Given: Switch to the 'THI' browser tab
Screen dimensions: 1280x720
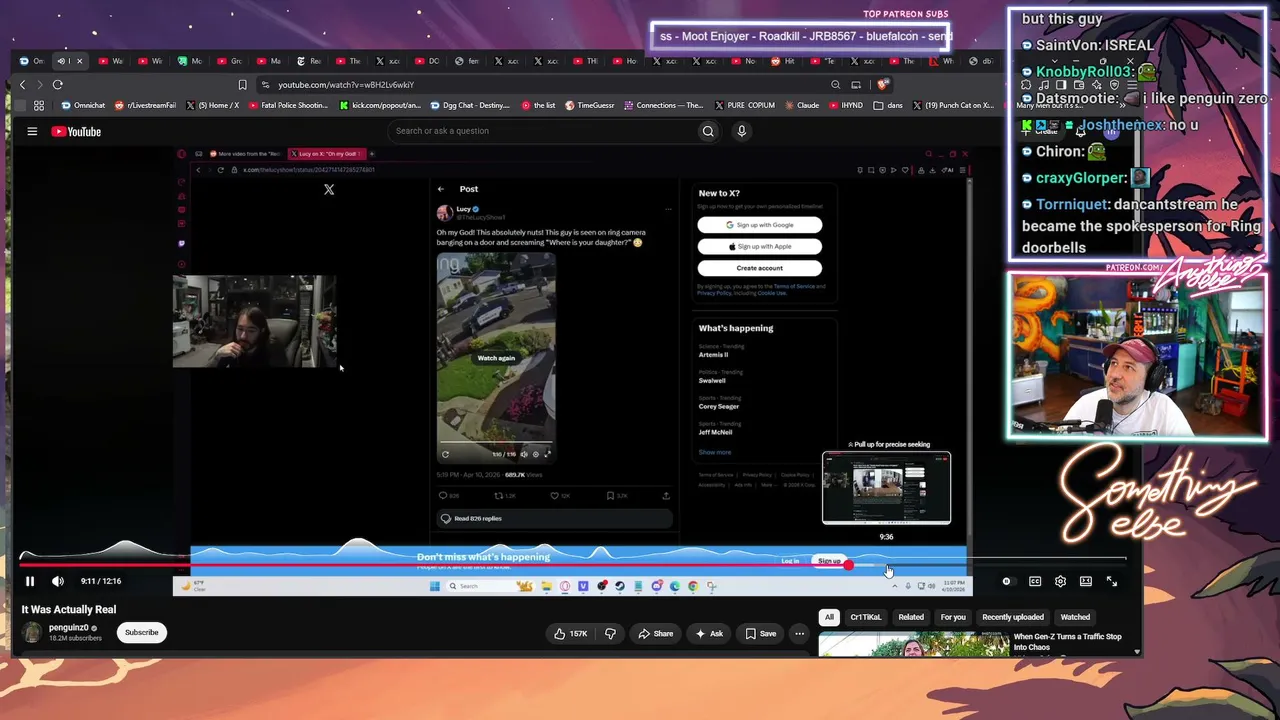Looking at the screenshot, I should [x=587, y=61].
